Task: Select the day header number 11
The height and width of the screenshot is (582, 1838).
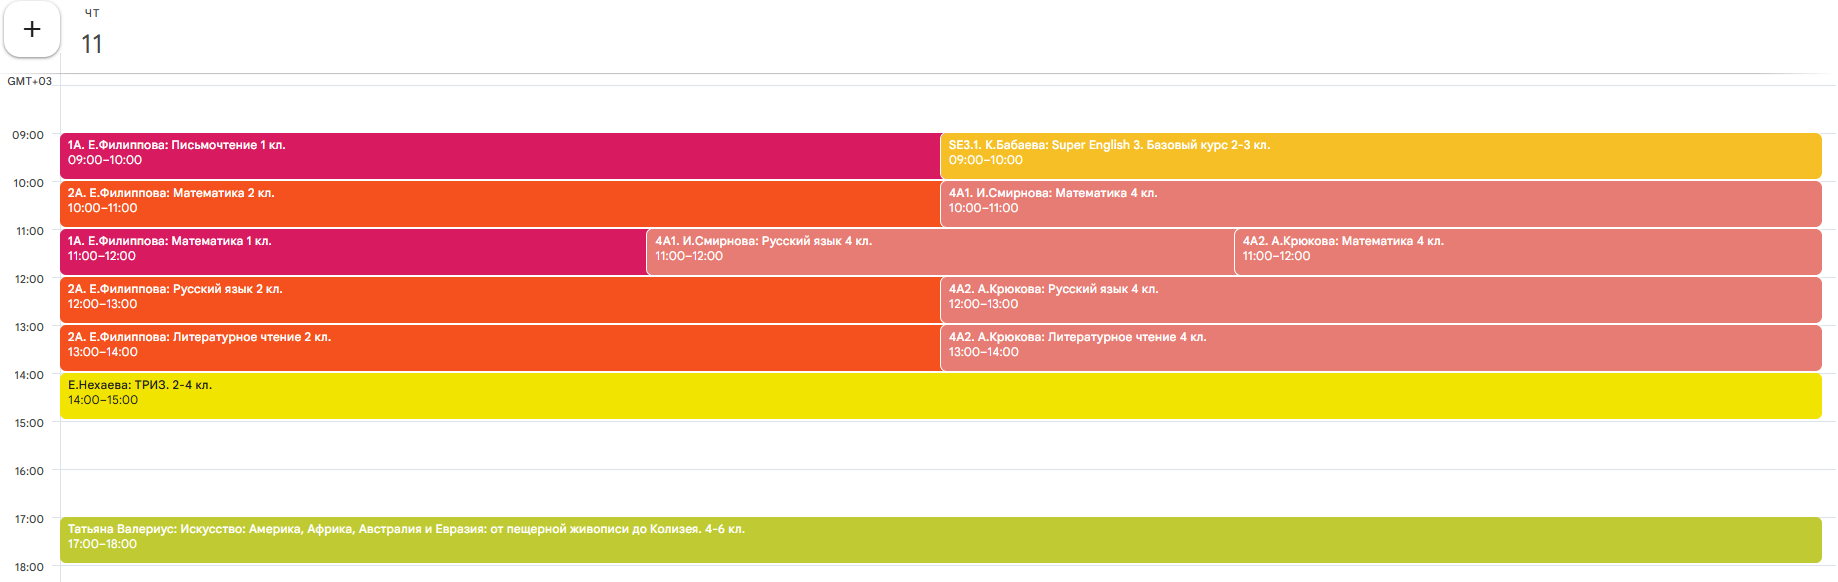Action: pyautogui.click(x=92, y=44)
